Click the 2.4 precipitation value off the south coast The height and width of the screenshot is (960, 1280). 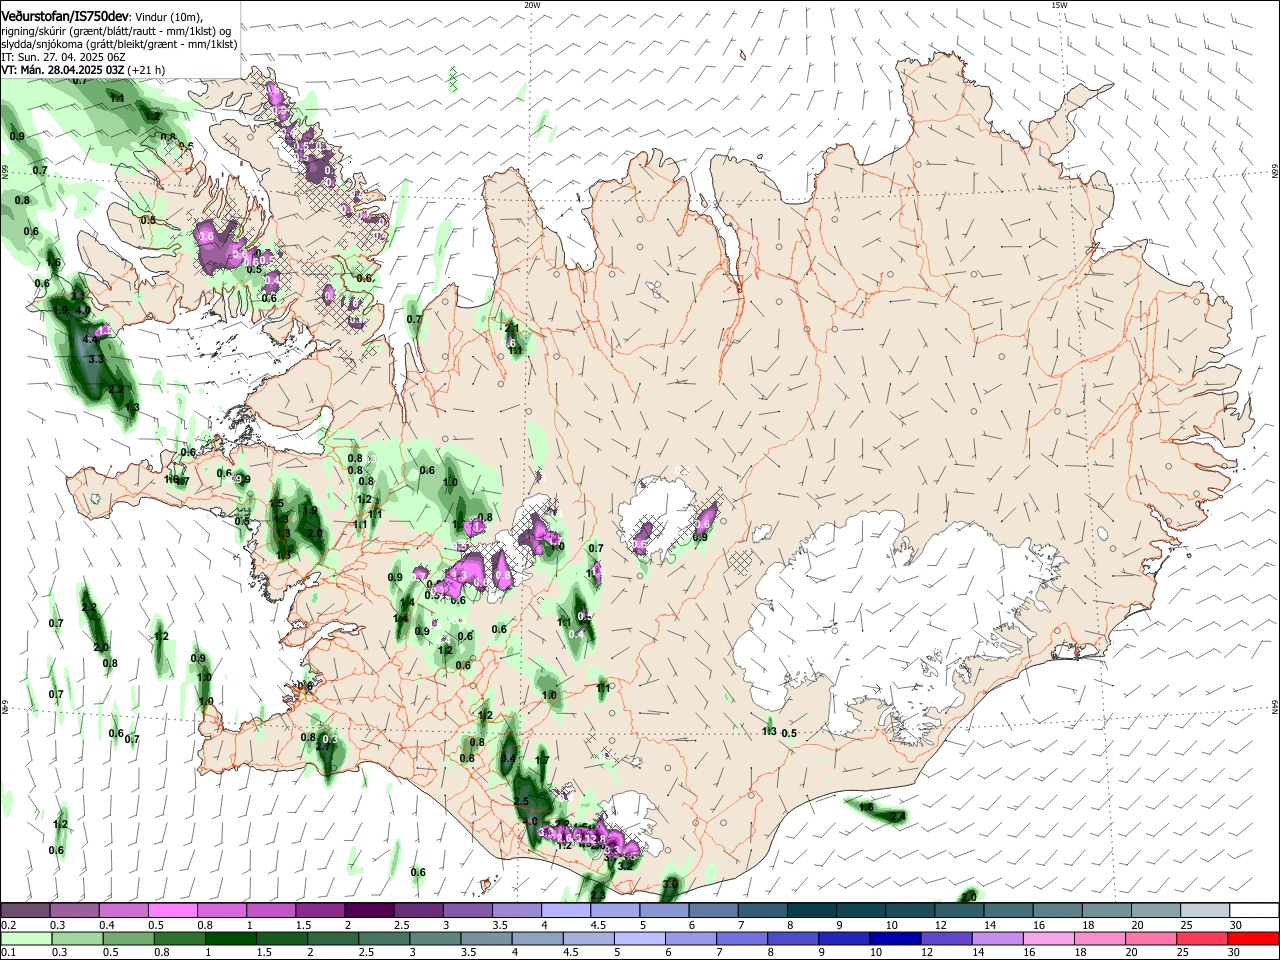point(898,817)
